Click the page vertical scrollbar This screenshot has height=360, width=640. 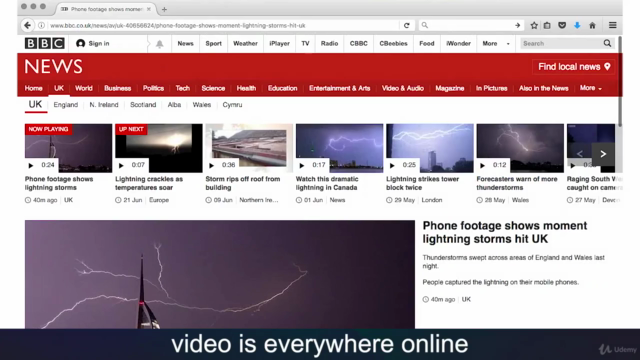coord(620,82)
